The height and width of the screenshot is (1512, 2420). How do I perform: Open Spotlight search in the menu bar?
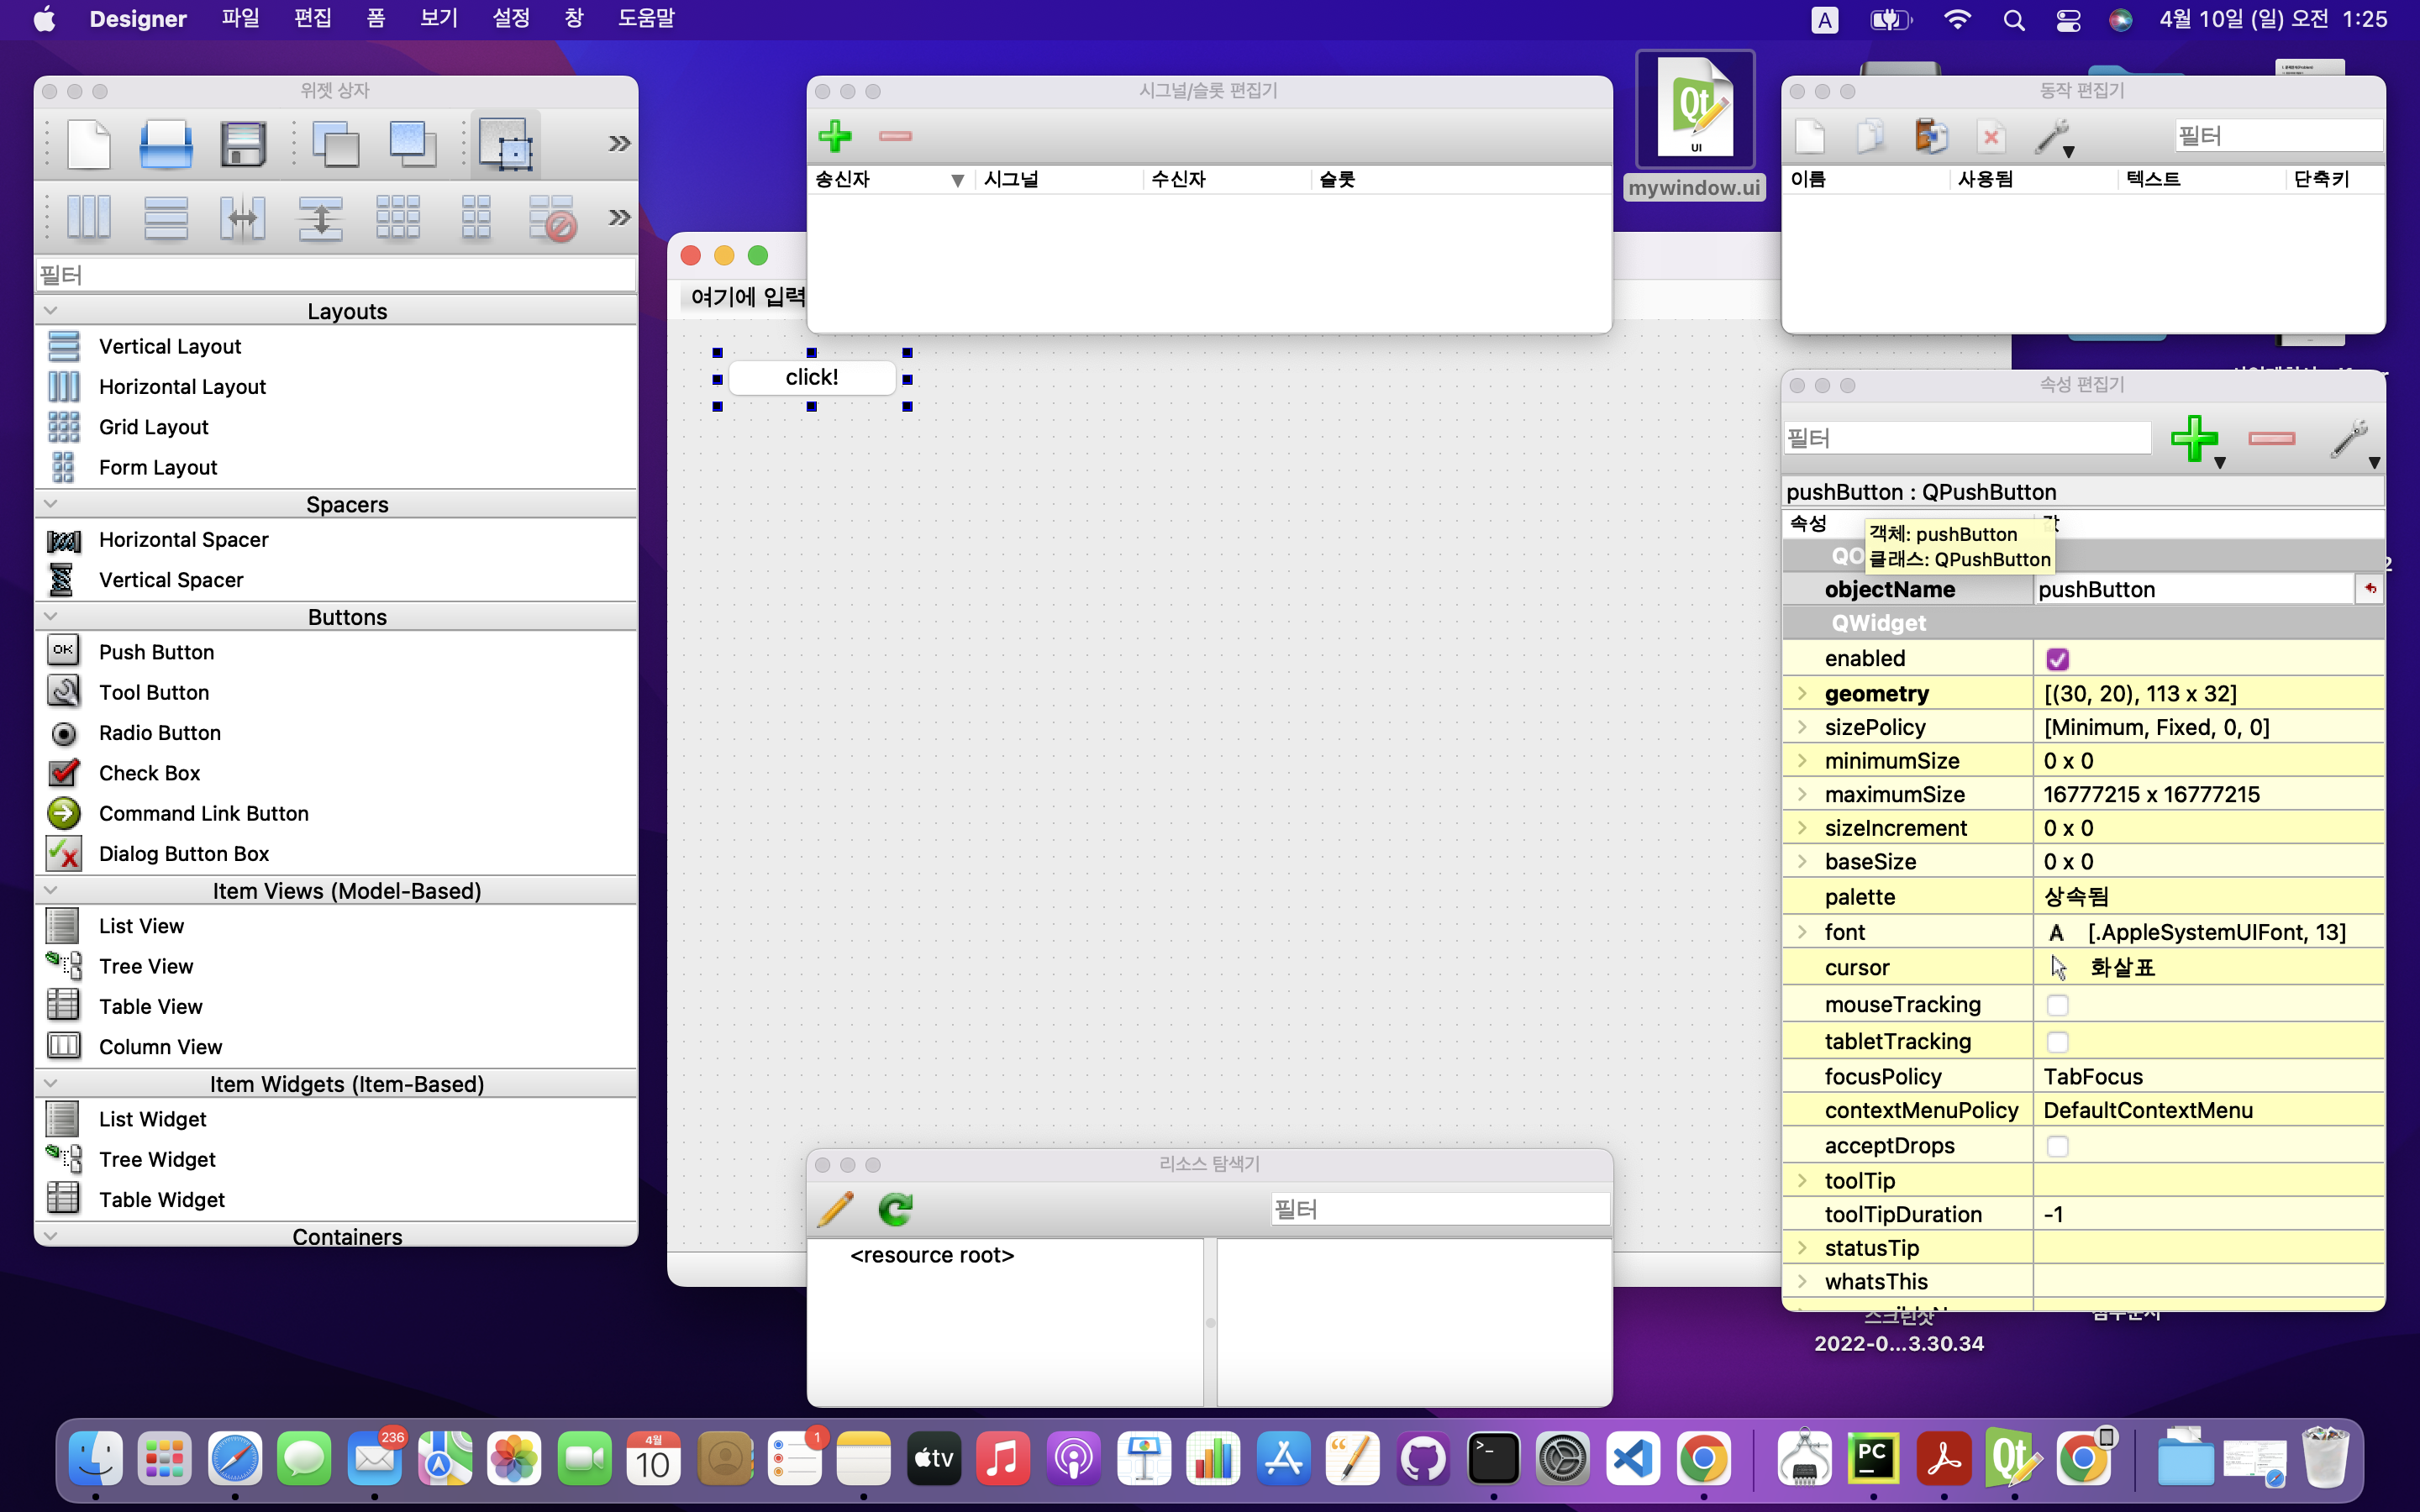[2014, 19]
